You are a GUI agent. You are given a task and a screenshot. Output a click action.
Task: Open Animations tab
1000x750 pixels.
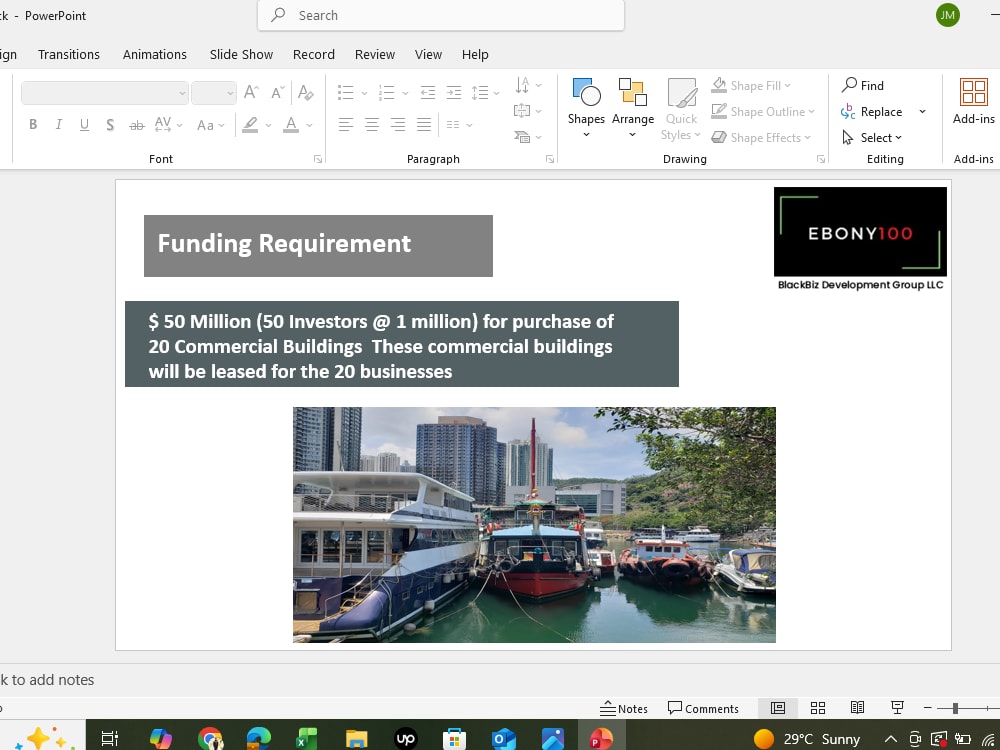click(x=155, y=54)
